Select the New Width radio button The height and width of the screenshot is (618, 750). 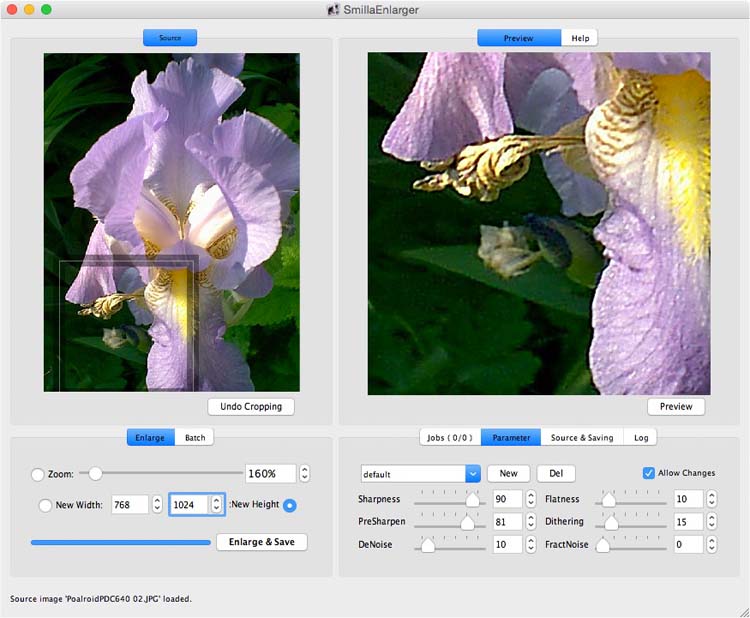coord(45,505)
